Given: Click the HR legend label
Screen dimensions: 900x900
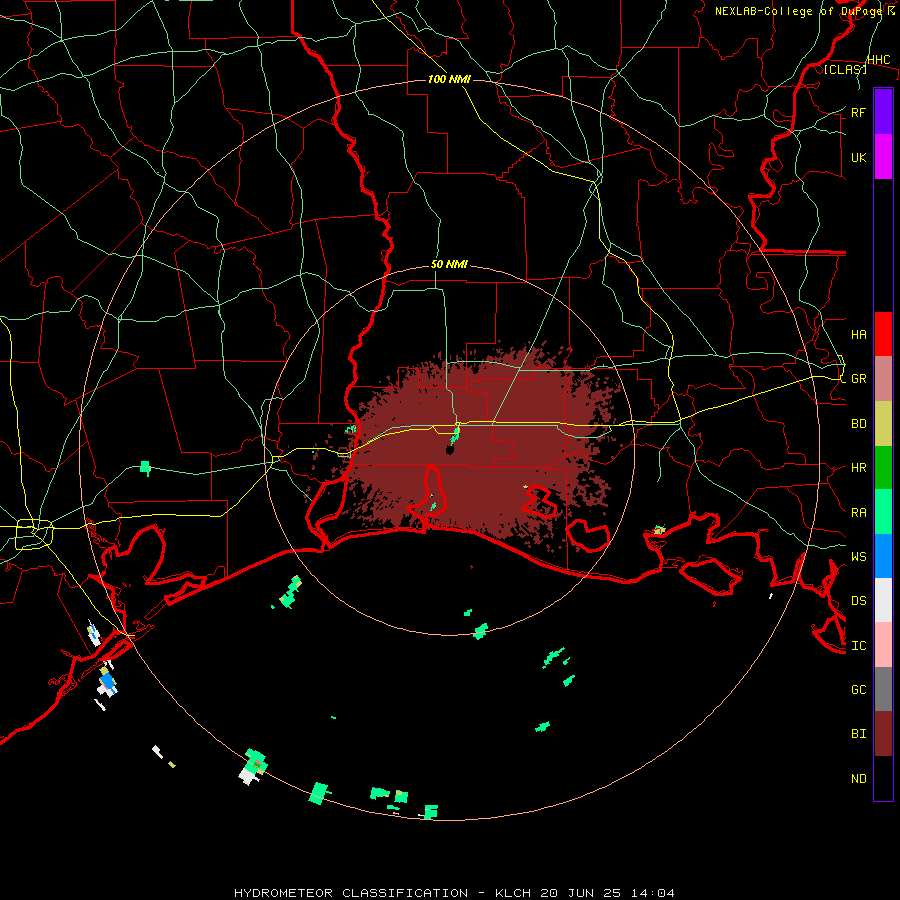Looking at the screenshot, I should pyautogui.click(x=858, y=468).
